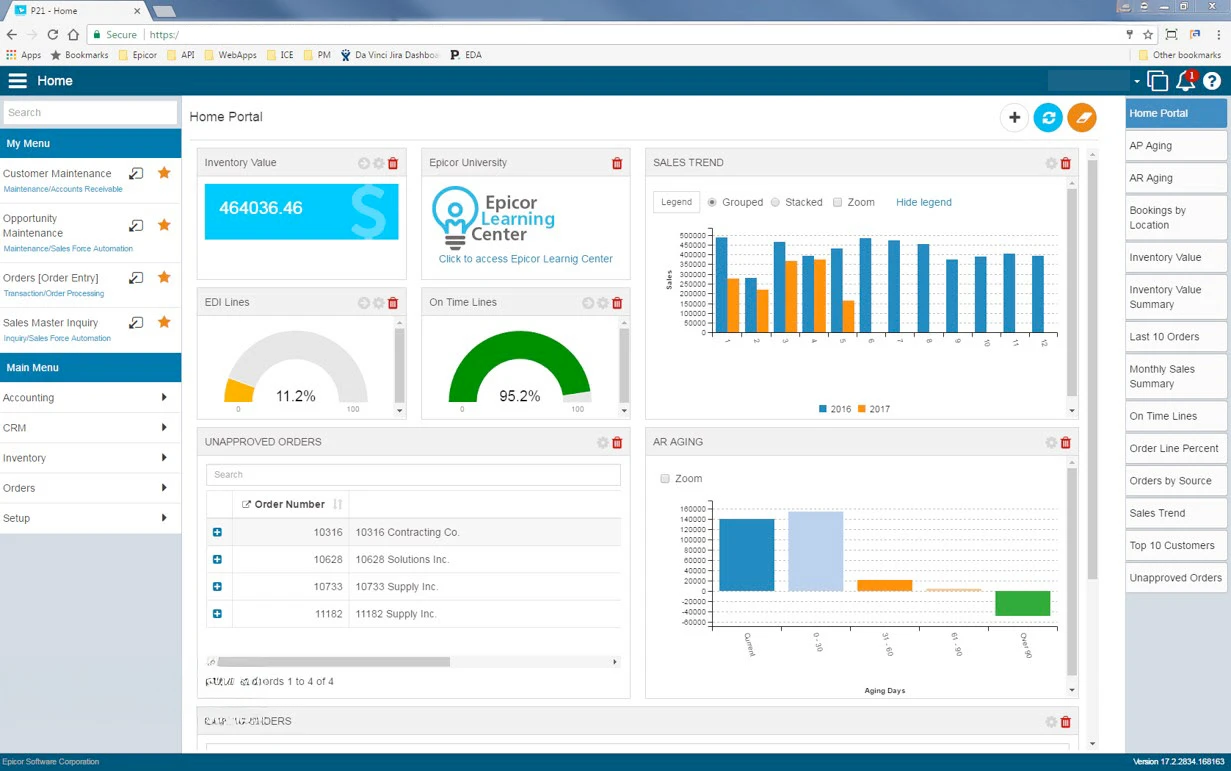Click the Unapproved Orders search field
The width and height of the screenshot is (1231, 771).
coord(413,475)
